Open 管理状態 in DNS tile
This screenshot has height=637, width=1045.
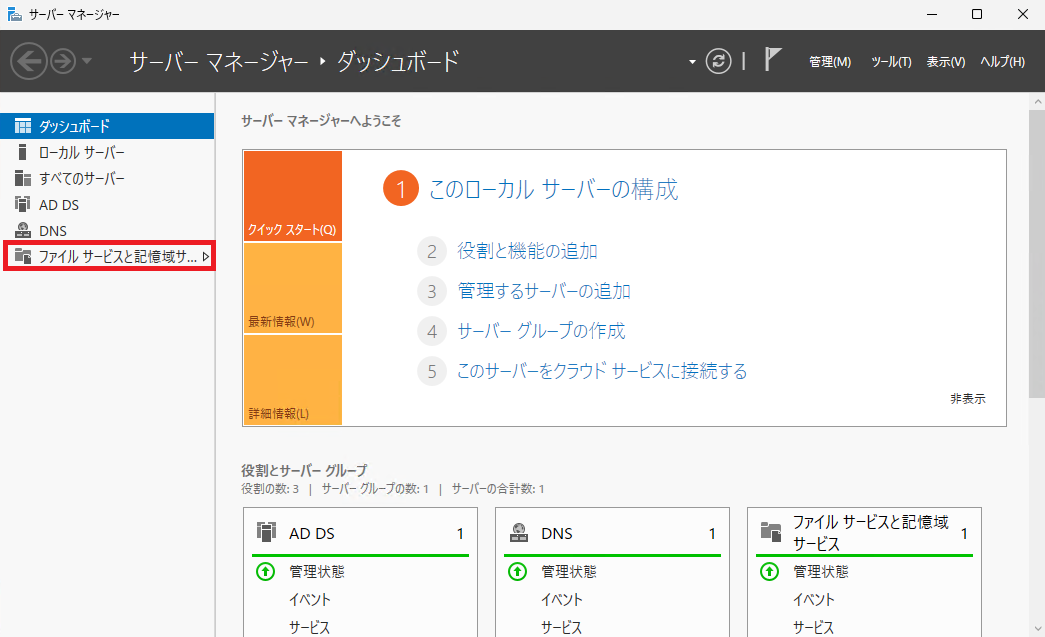568,572
